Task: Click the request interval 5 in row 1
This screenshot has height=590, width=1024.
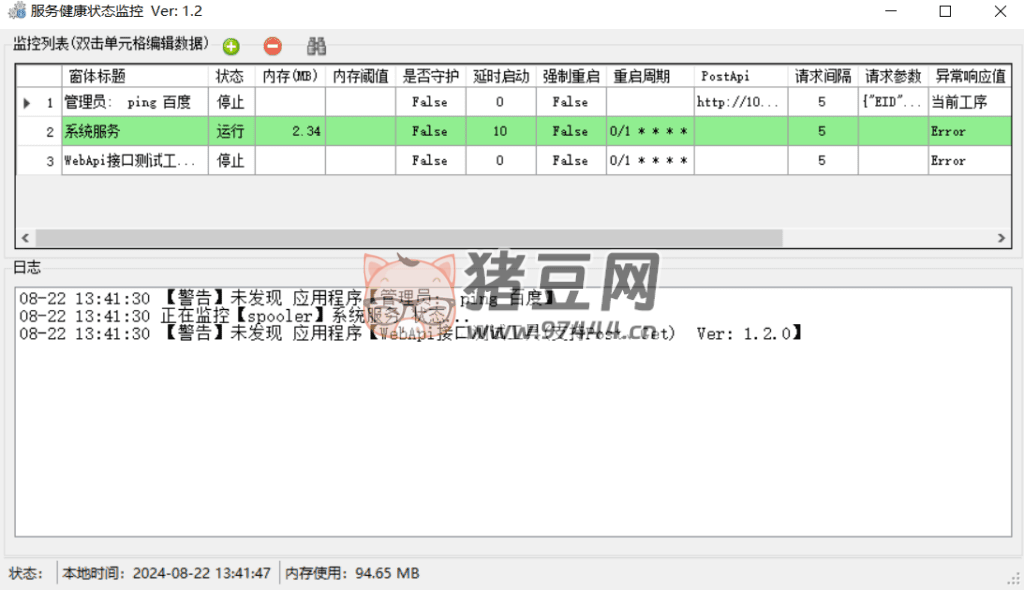Action: 823,102
